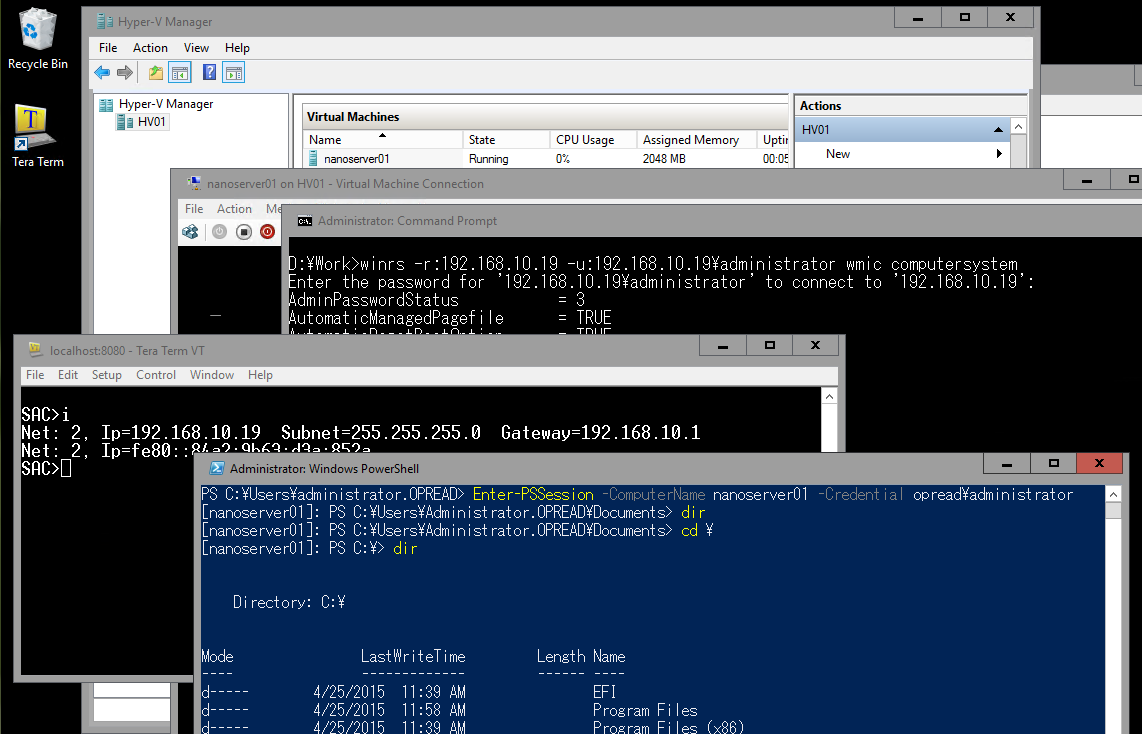Click the Actions pane heading
Viewport: 1142px width, 734px height.
820,106
